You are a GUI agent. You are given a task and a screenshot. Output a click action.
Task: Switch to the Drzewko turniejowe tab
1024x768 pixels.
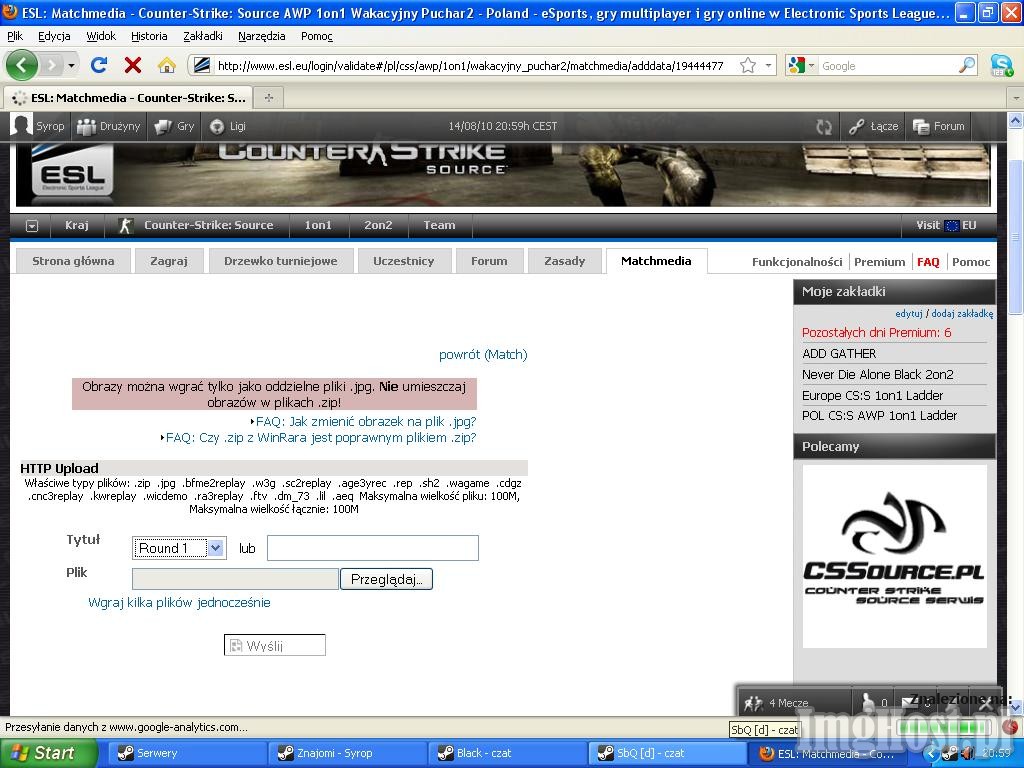tap(281, 261)
